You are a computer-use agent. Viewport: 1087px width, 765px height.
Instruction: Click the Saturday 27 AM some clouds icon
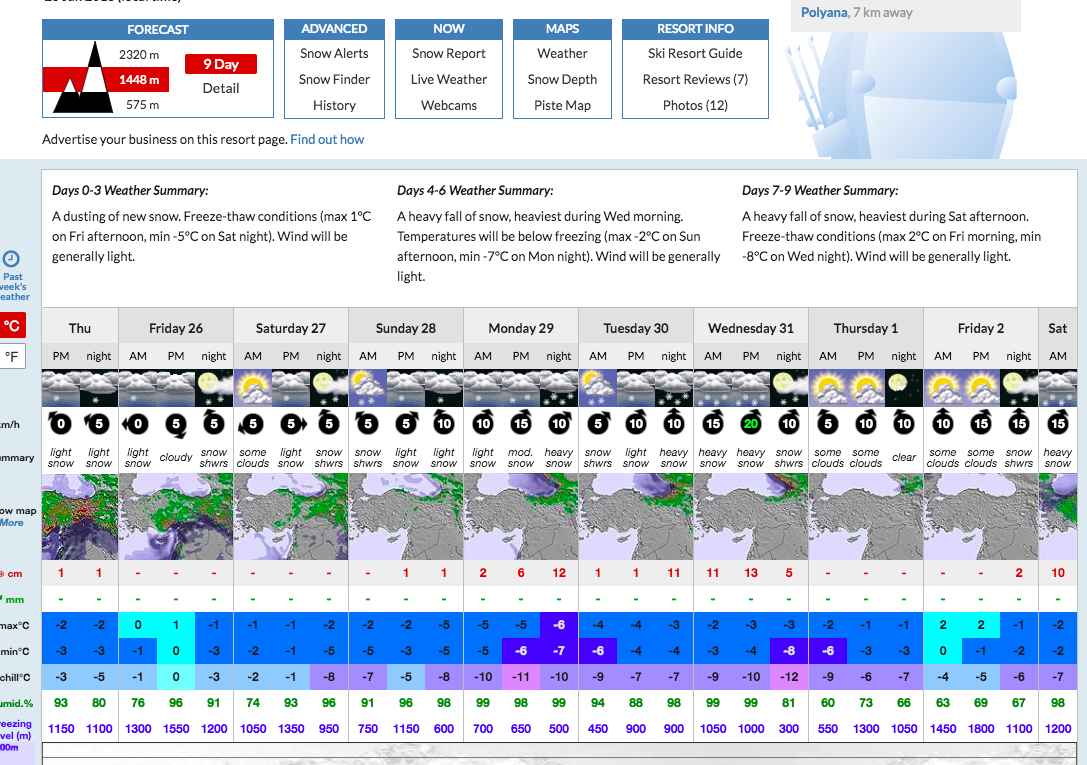coord(253,388)
